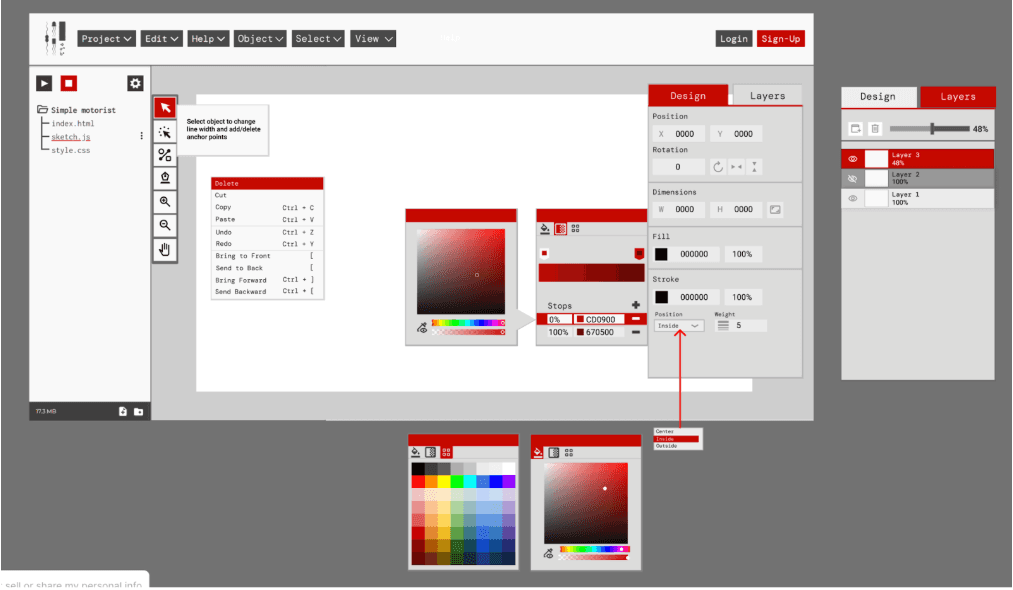
Task: Click the swatches grid tab in bottom swatches panel
Action: [x=446, y=452]
